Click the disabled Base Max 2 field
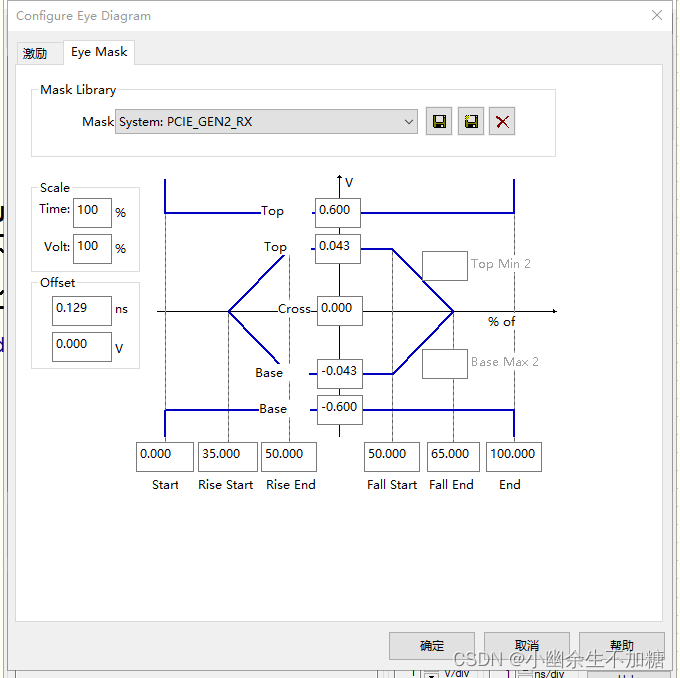Viewport: 680px width, 678px height. (x=445, y=364)
